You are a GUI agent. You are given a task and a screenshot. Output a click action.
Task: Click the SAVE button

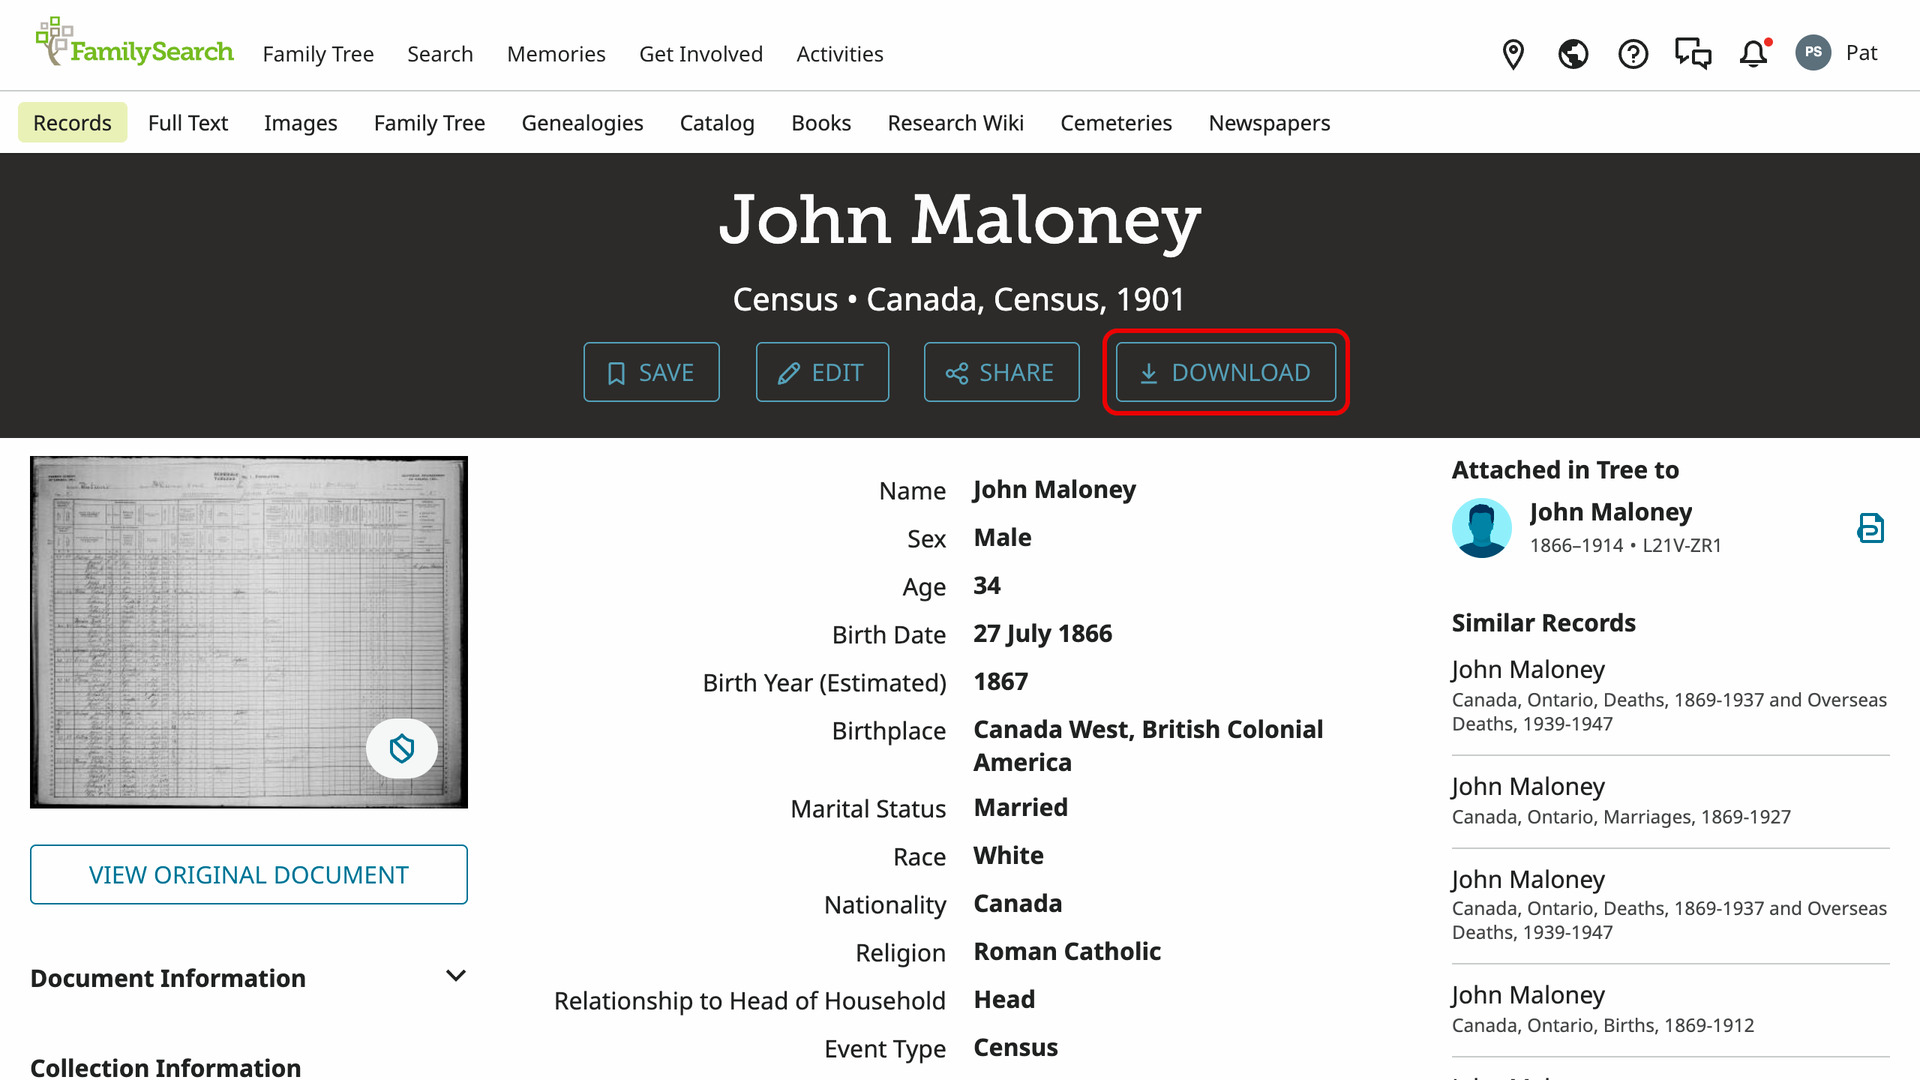click(651, 372)
